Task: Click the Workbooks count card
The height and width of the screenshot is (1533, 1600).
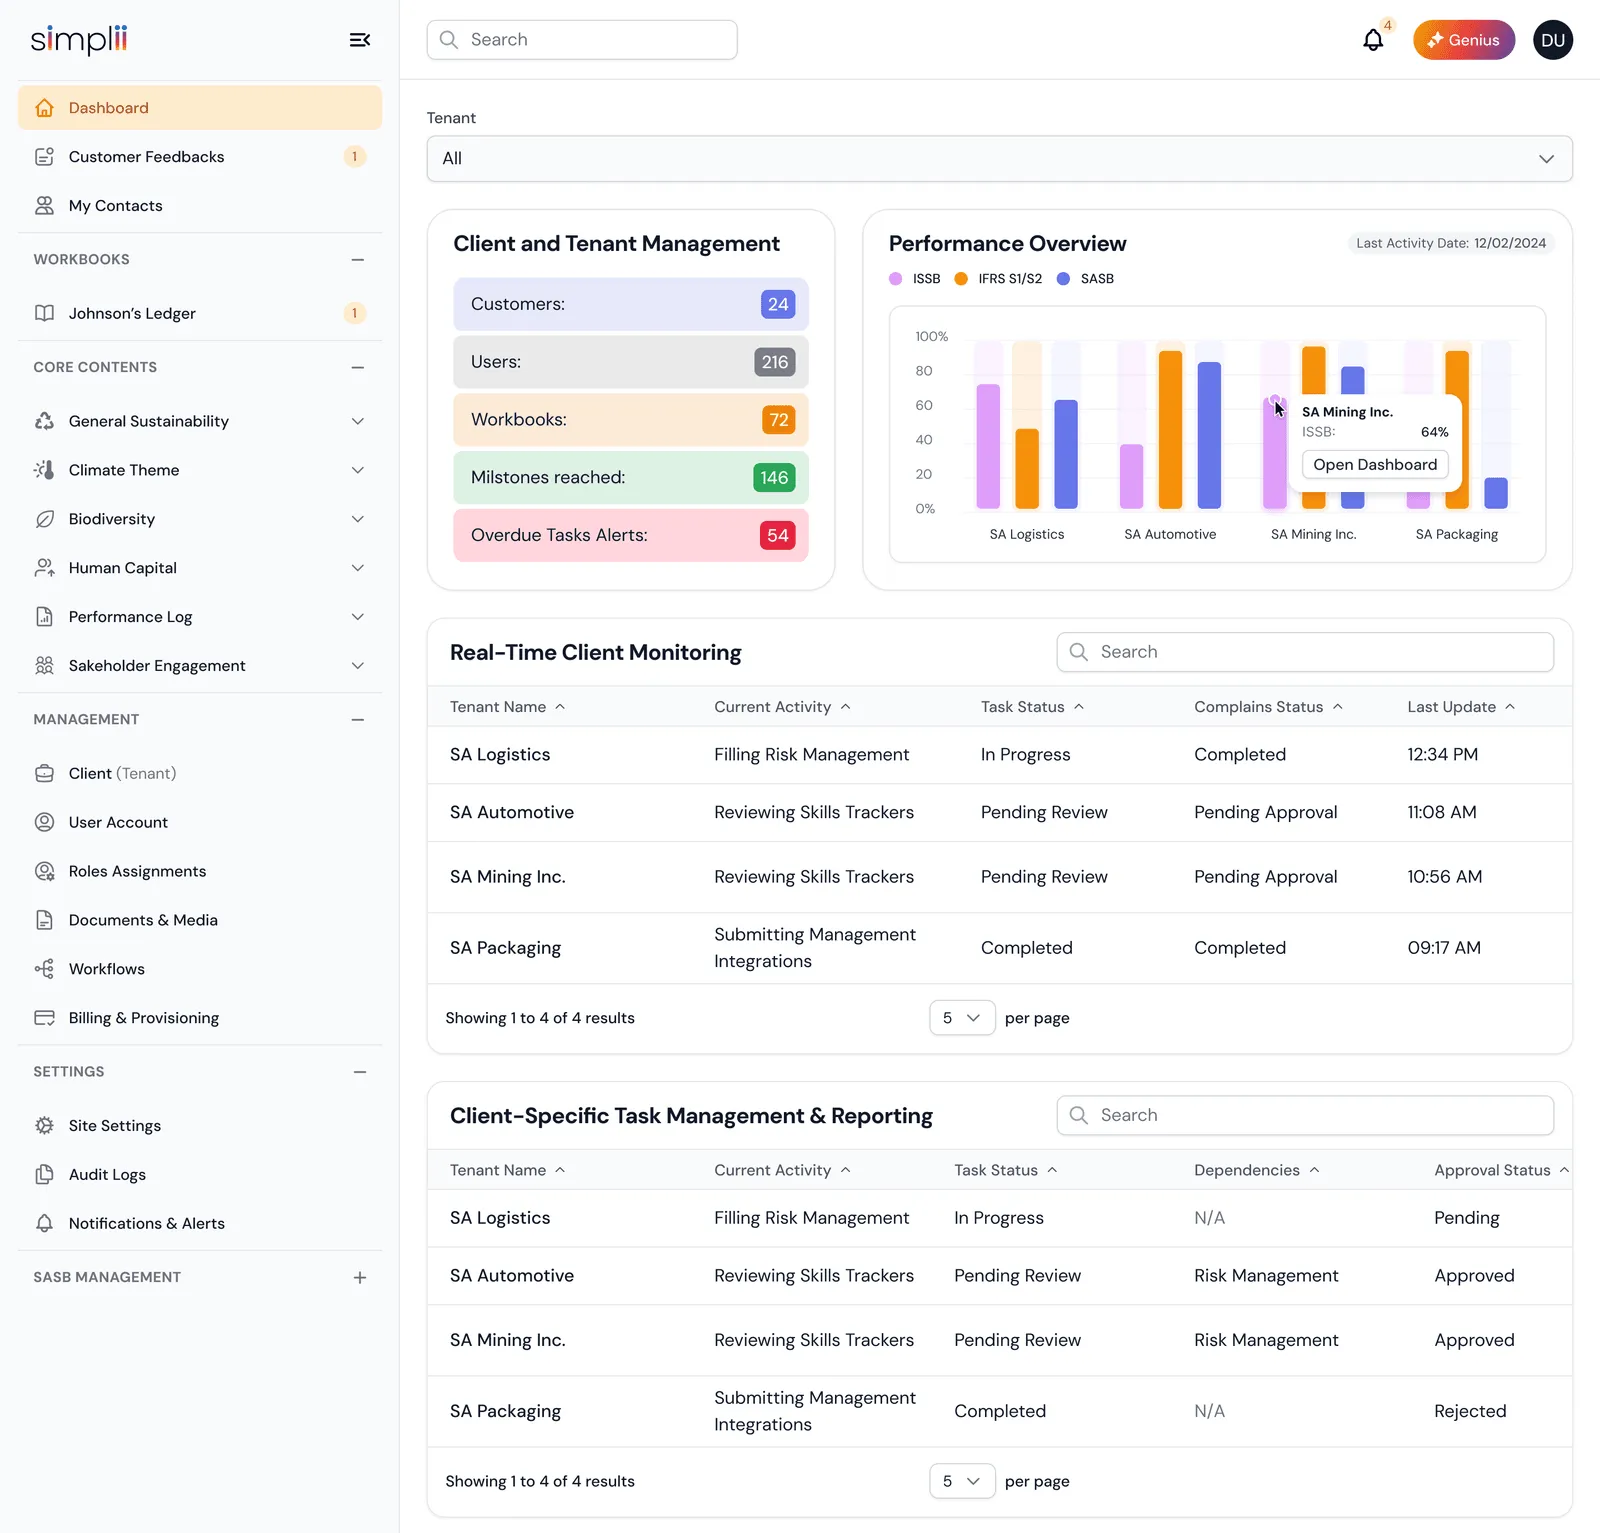Action: pos(631,420)
